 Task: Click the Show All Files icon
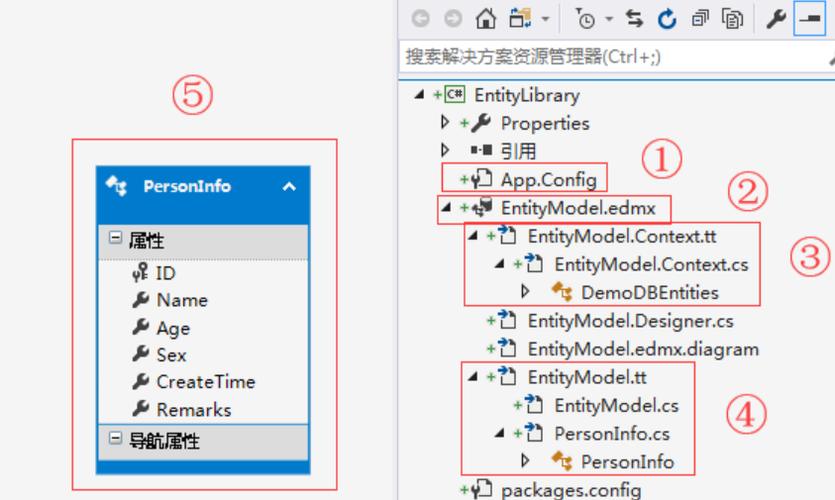(732, 19)
